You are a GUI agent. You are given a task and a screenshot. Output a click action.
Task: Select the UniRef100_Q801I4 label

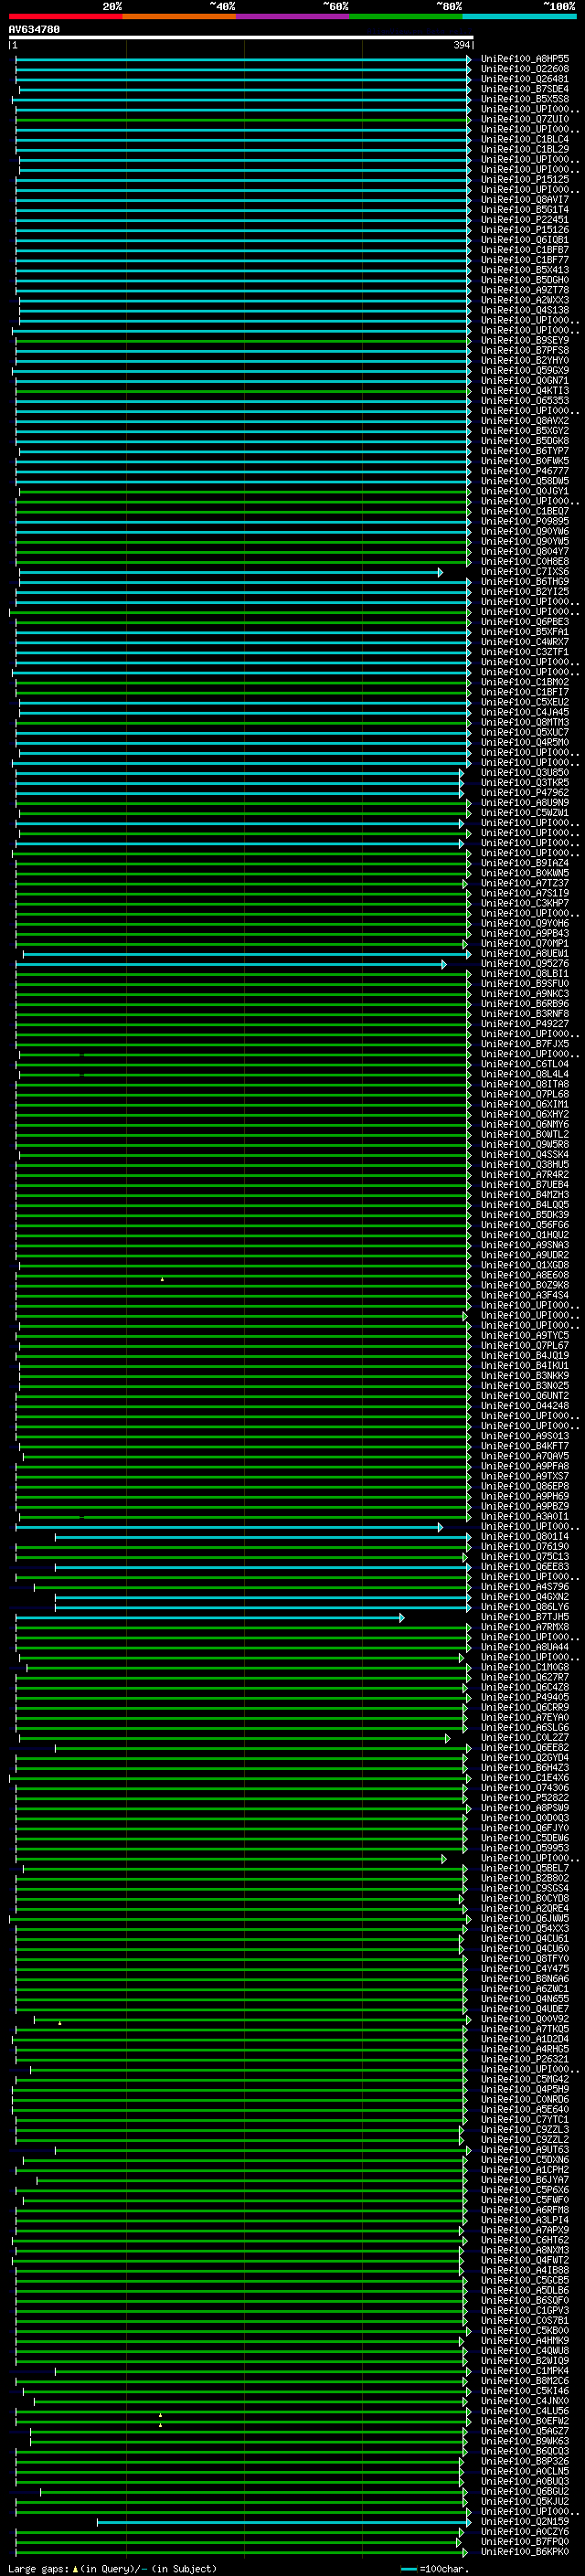pyautogui.click(x=524, y=1537)
